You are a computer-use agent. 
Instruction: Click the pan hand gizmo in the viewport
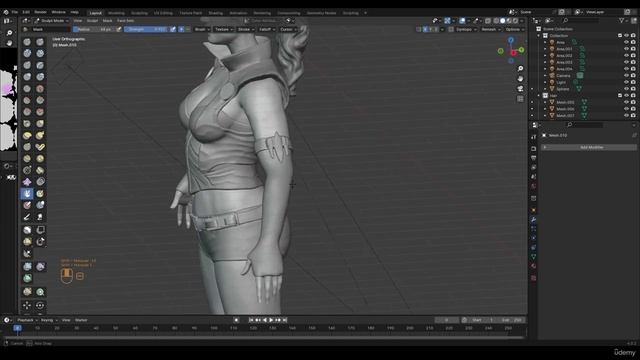[520, 78]
